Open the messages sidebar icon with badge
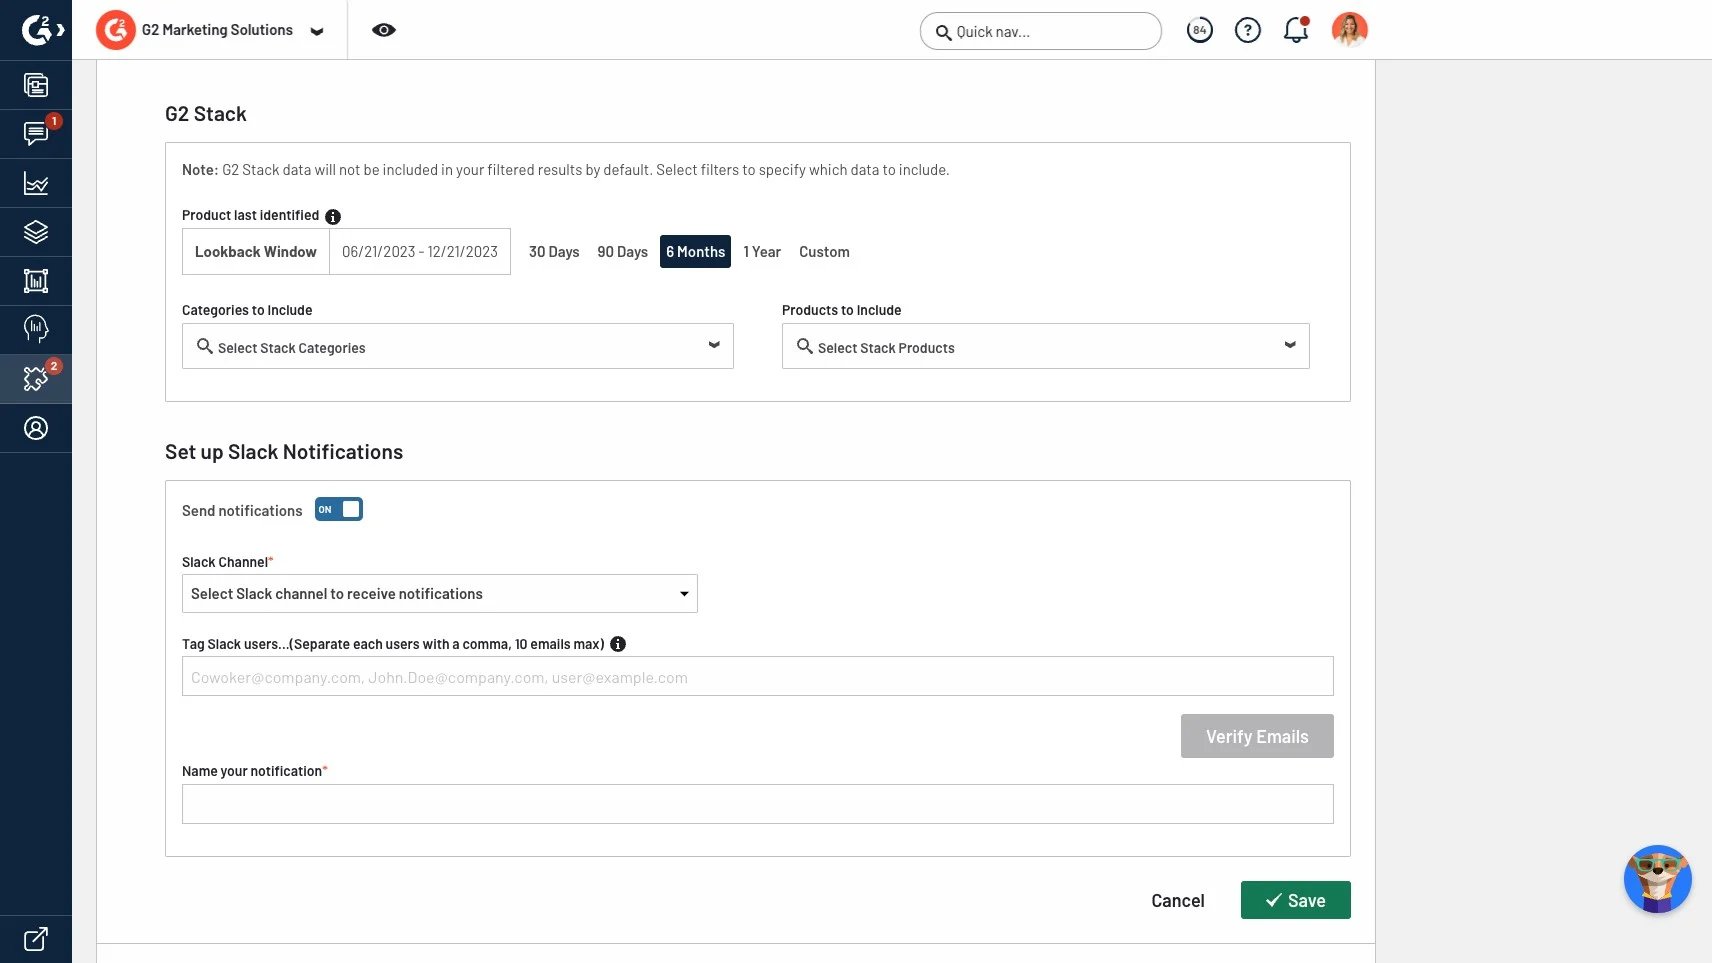 36,134
